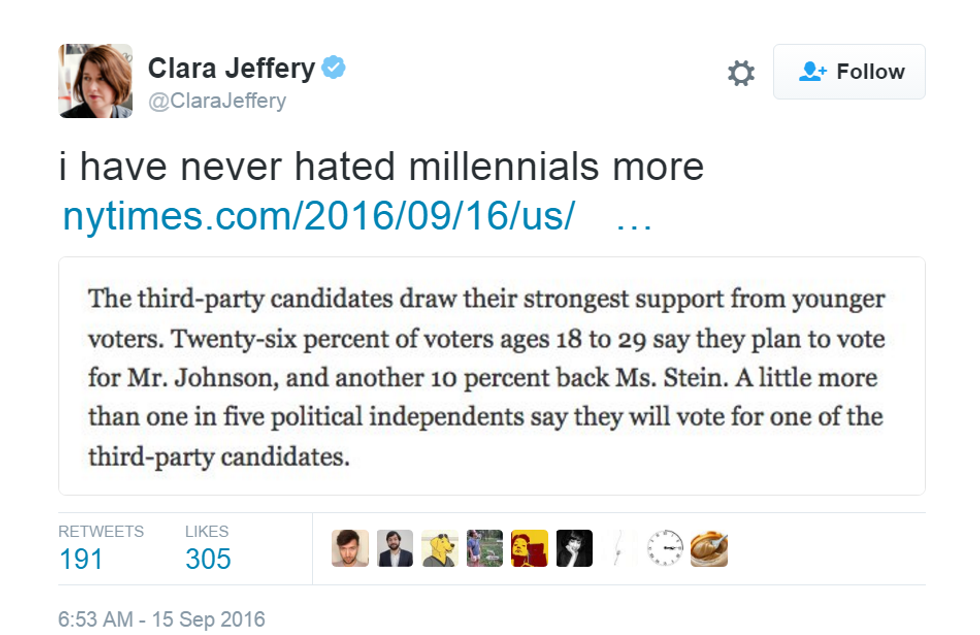The height and width of the screenshot is (635, 980).
Task: Open the Clara Jeffery display name link
Action: pyautogui.click(x=231, y=68)
